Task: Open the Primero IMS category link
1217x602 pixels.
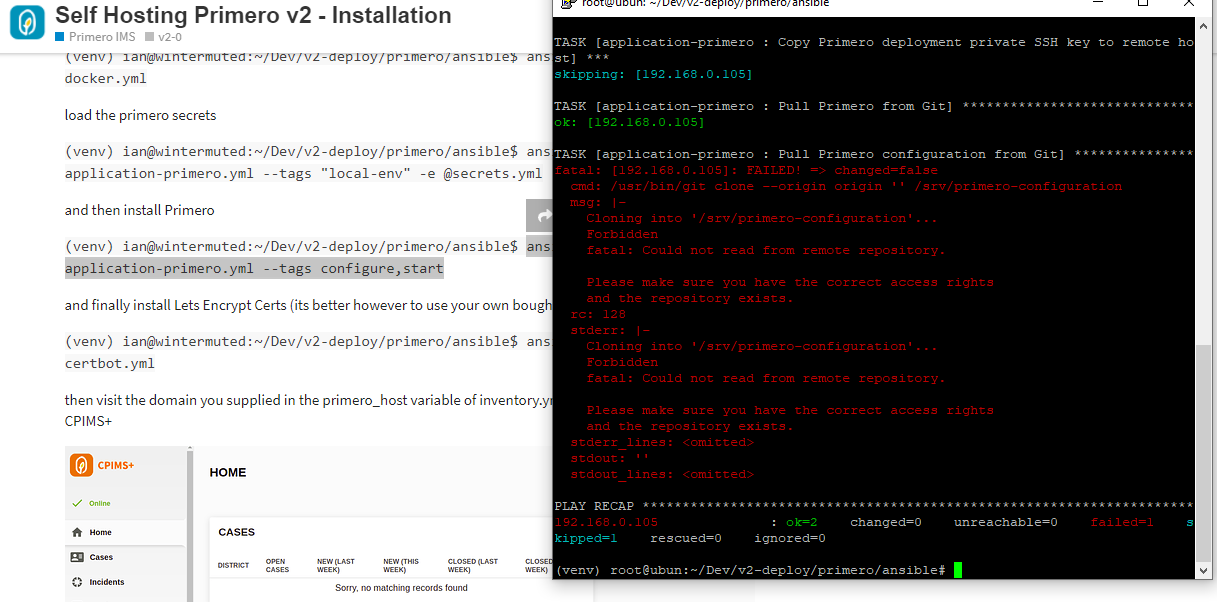Action: click(96, 37)
